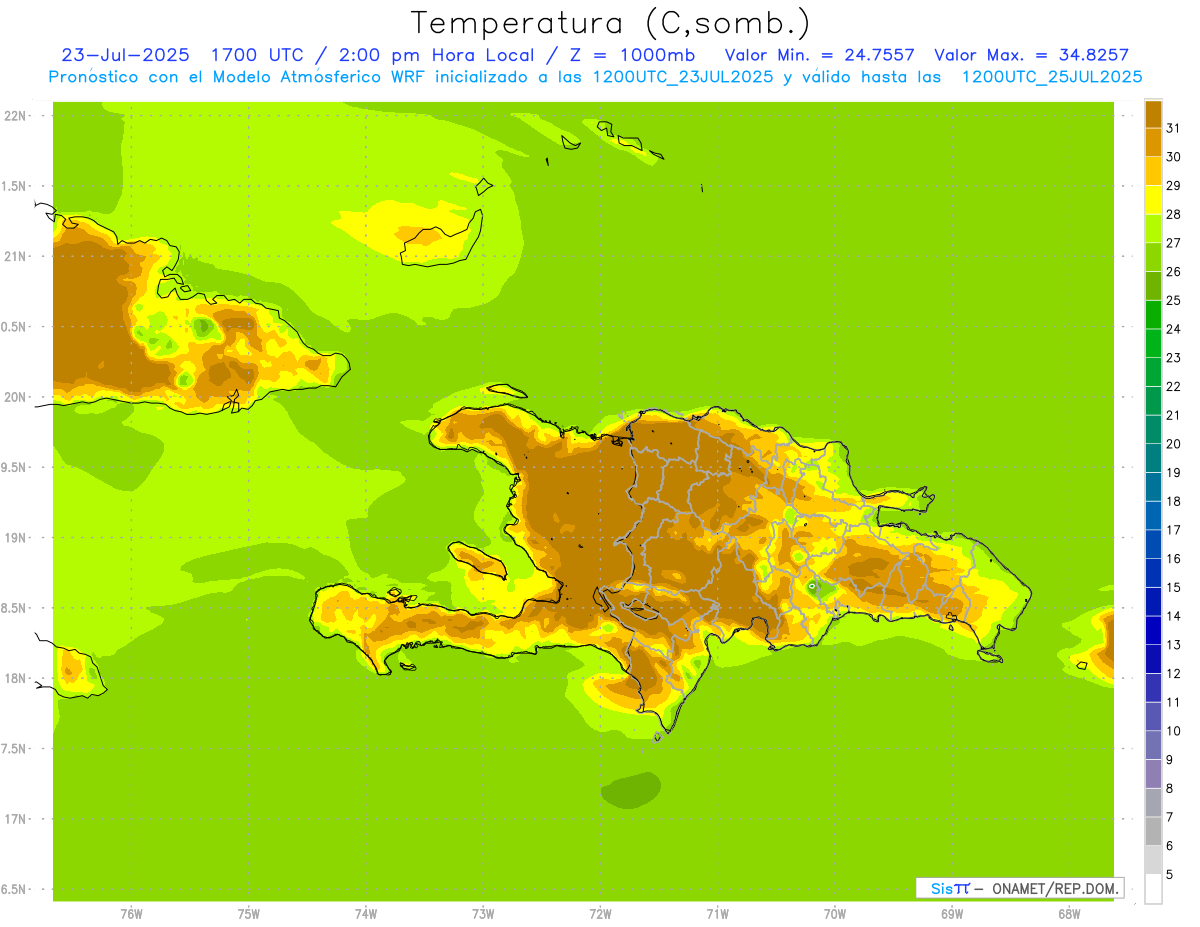Click the legend value label '5'
The image size is (1200, 927).
[x=1170, y=875]
